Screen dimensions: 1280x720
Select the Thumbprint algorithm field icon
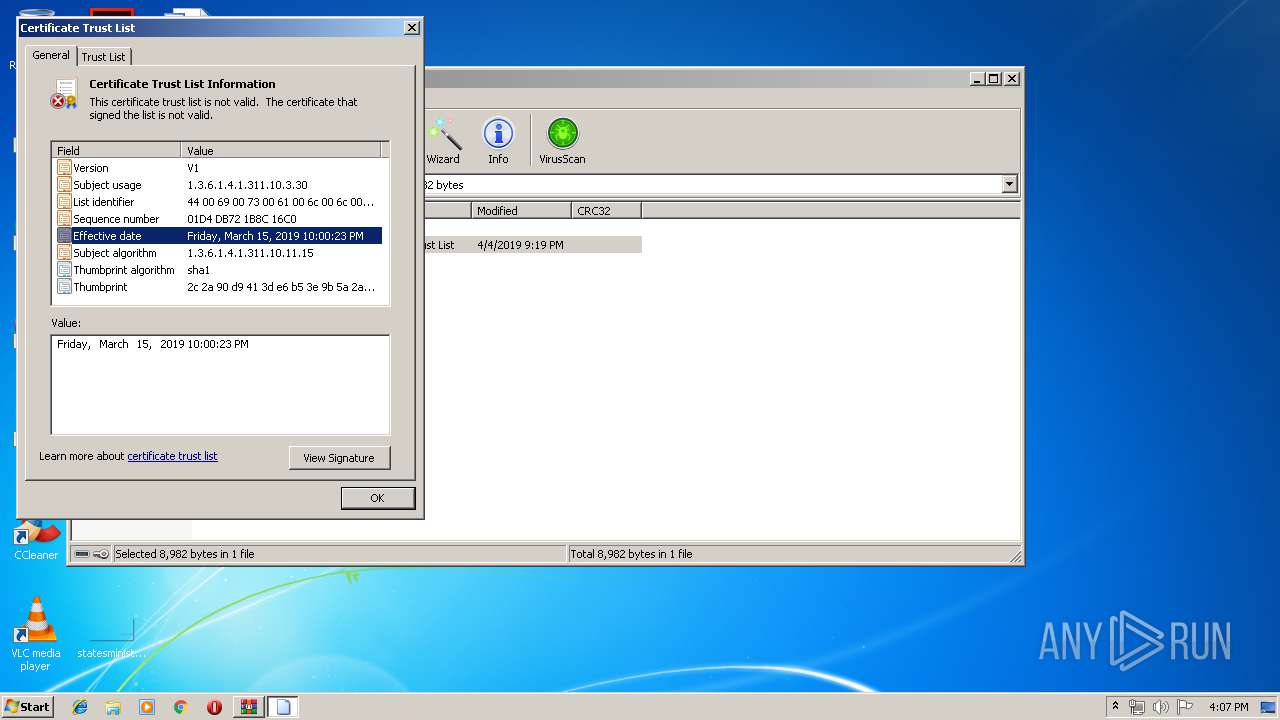coord(65,270)
